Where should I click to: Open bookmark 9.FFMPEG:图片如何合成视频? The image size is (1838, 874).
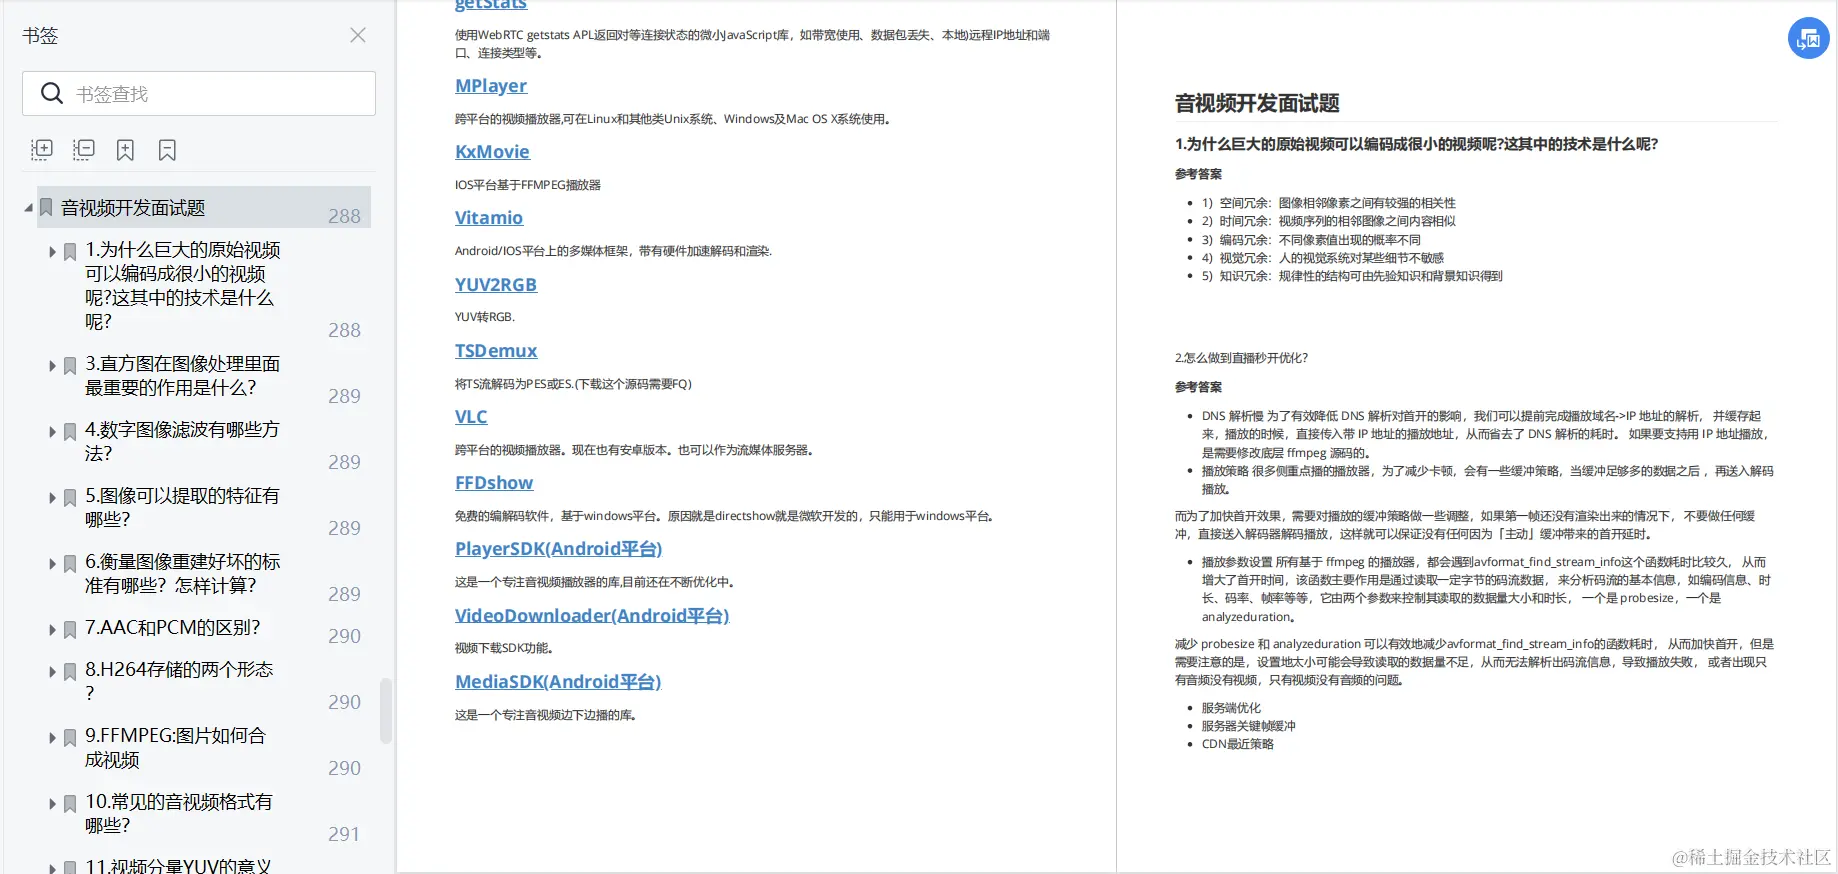[176, 748]
